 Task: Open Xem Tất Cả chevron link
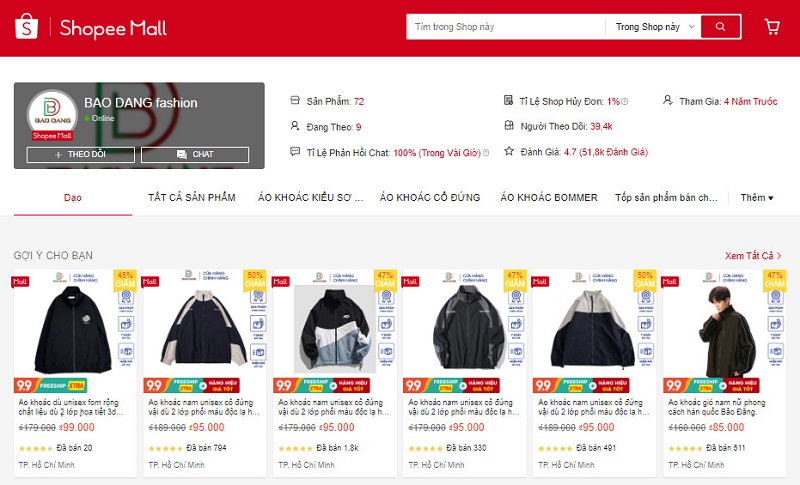click(753, 256)
